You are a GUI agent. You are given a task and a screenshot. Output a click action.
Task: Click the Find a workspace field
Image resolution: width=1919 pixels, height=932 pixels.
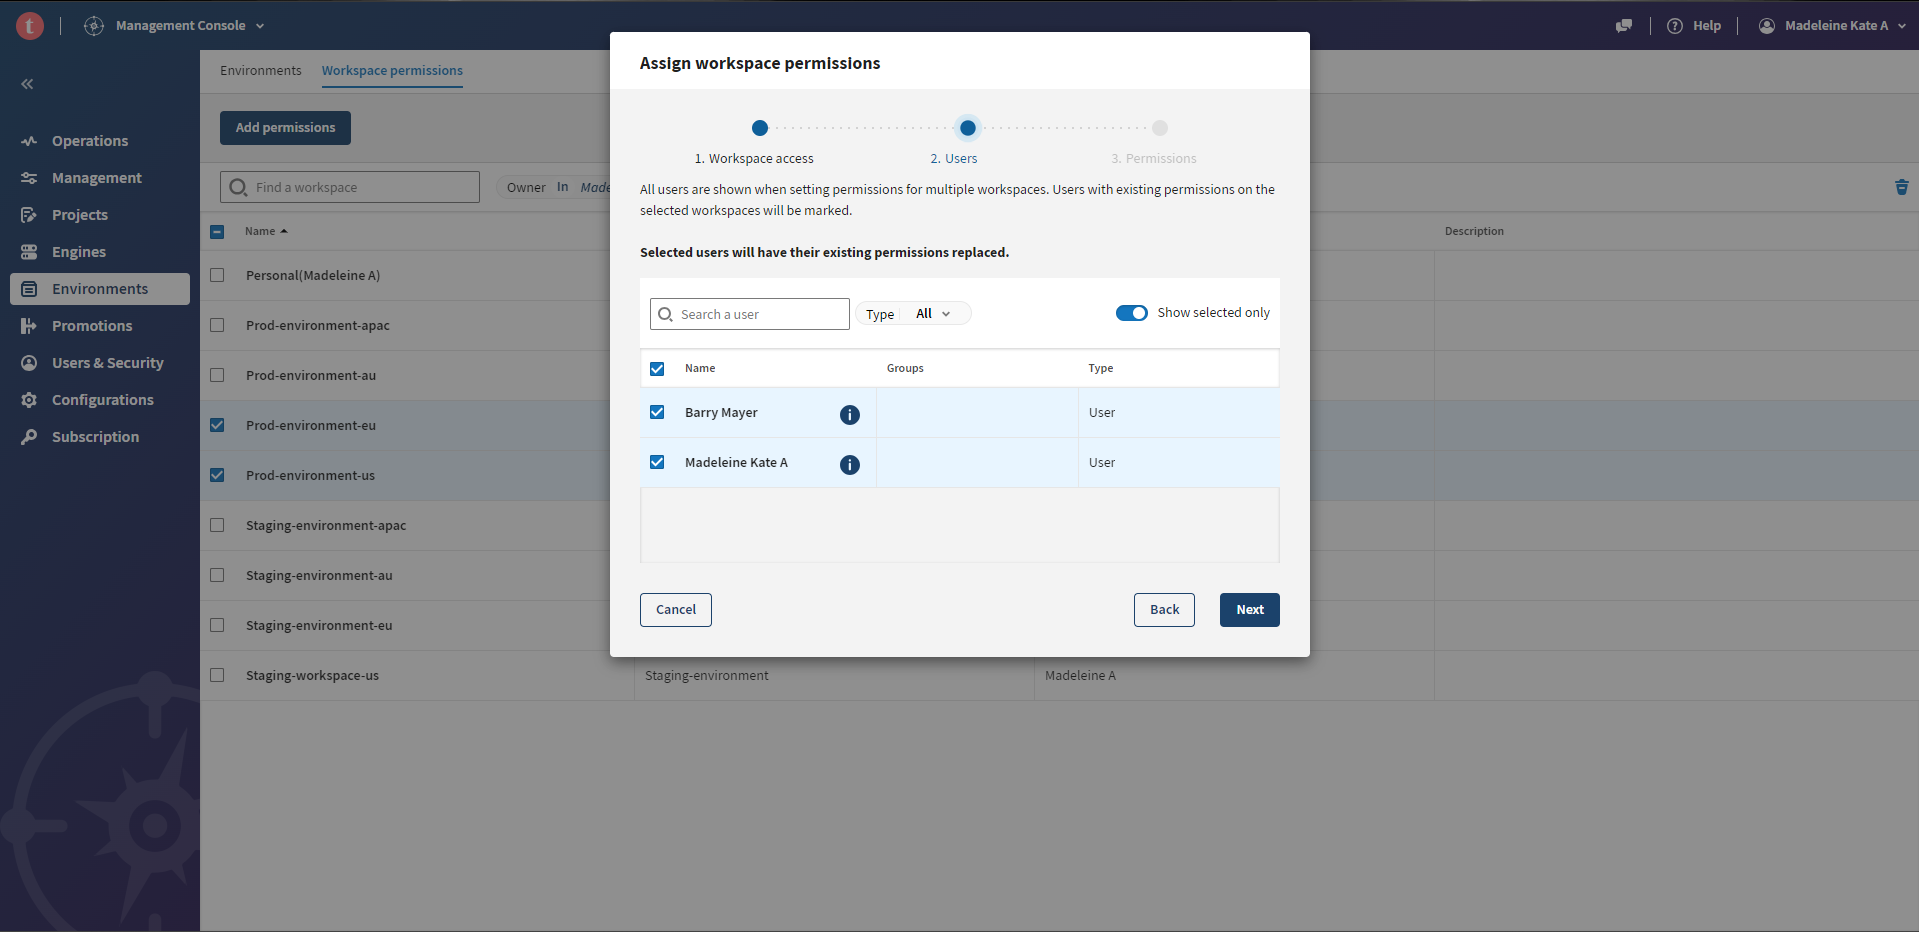point(350,187)
